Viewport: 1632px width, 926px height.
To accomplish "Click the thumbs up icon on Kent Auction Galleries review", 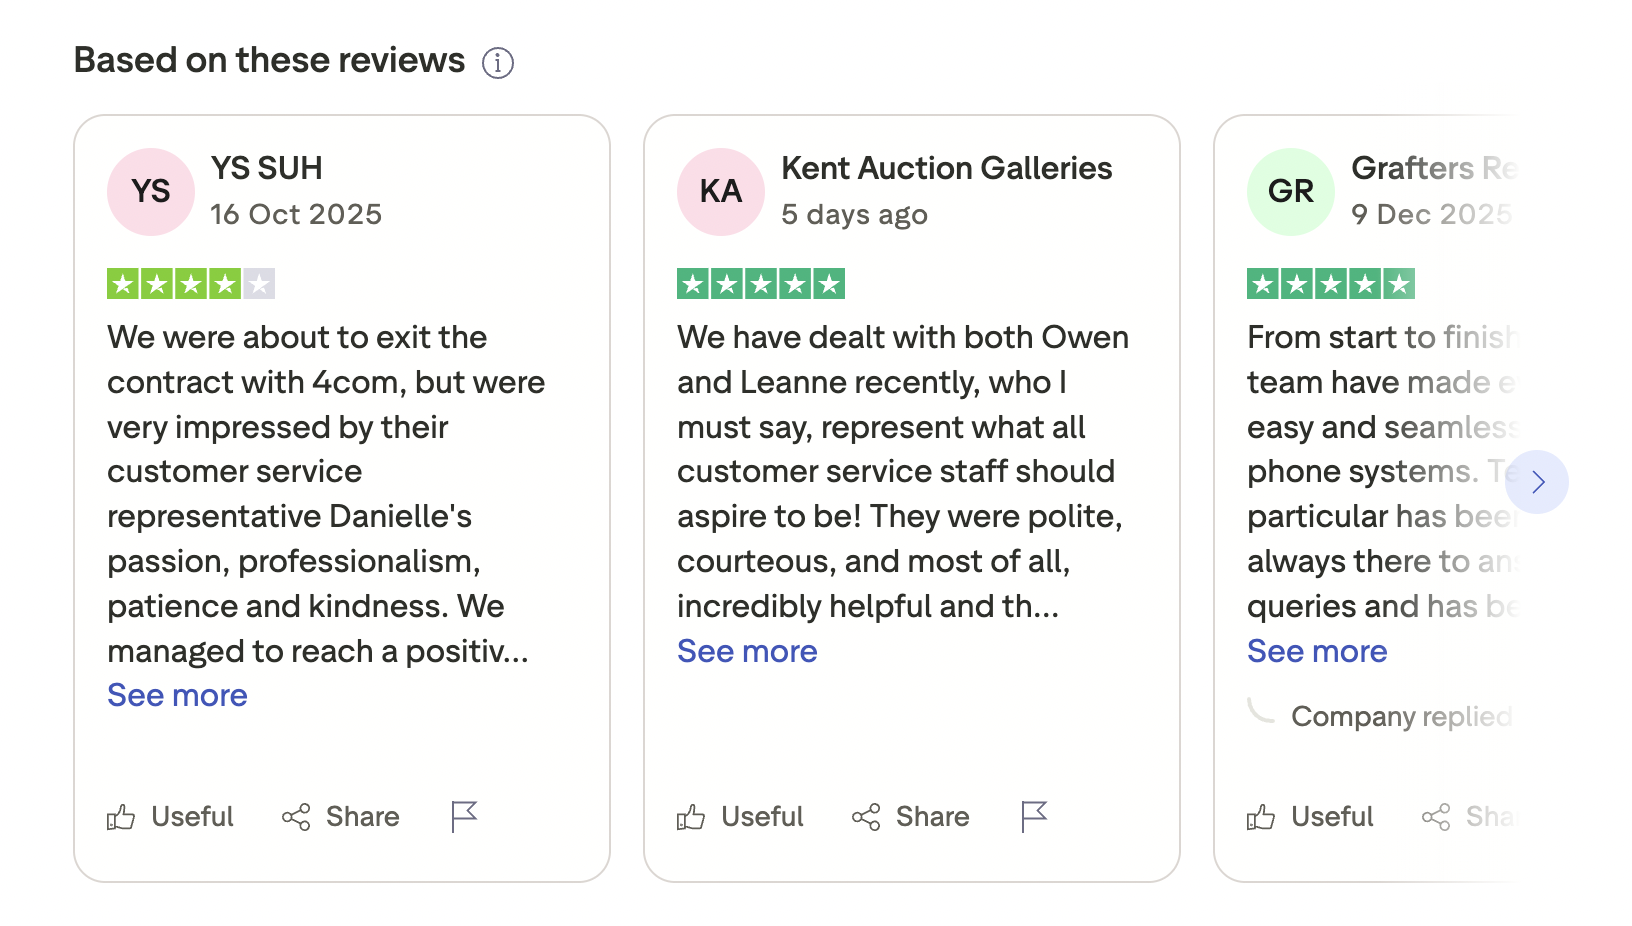I will [x=690, y=817].
